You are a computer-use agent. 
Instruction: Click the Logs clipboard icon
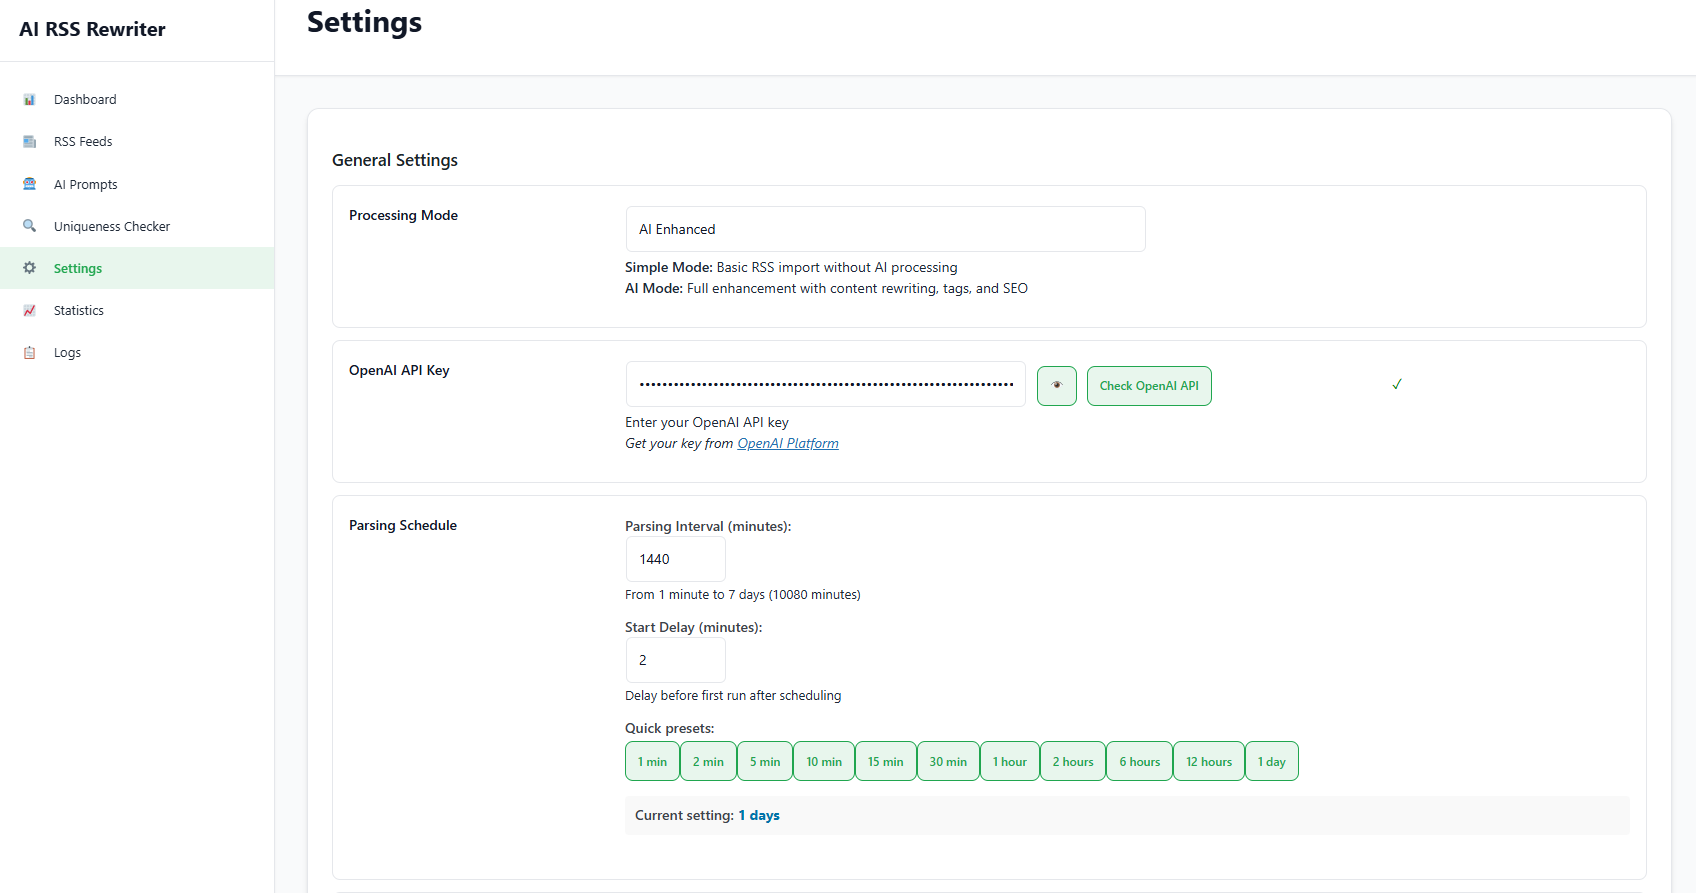pos(30,353)
